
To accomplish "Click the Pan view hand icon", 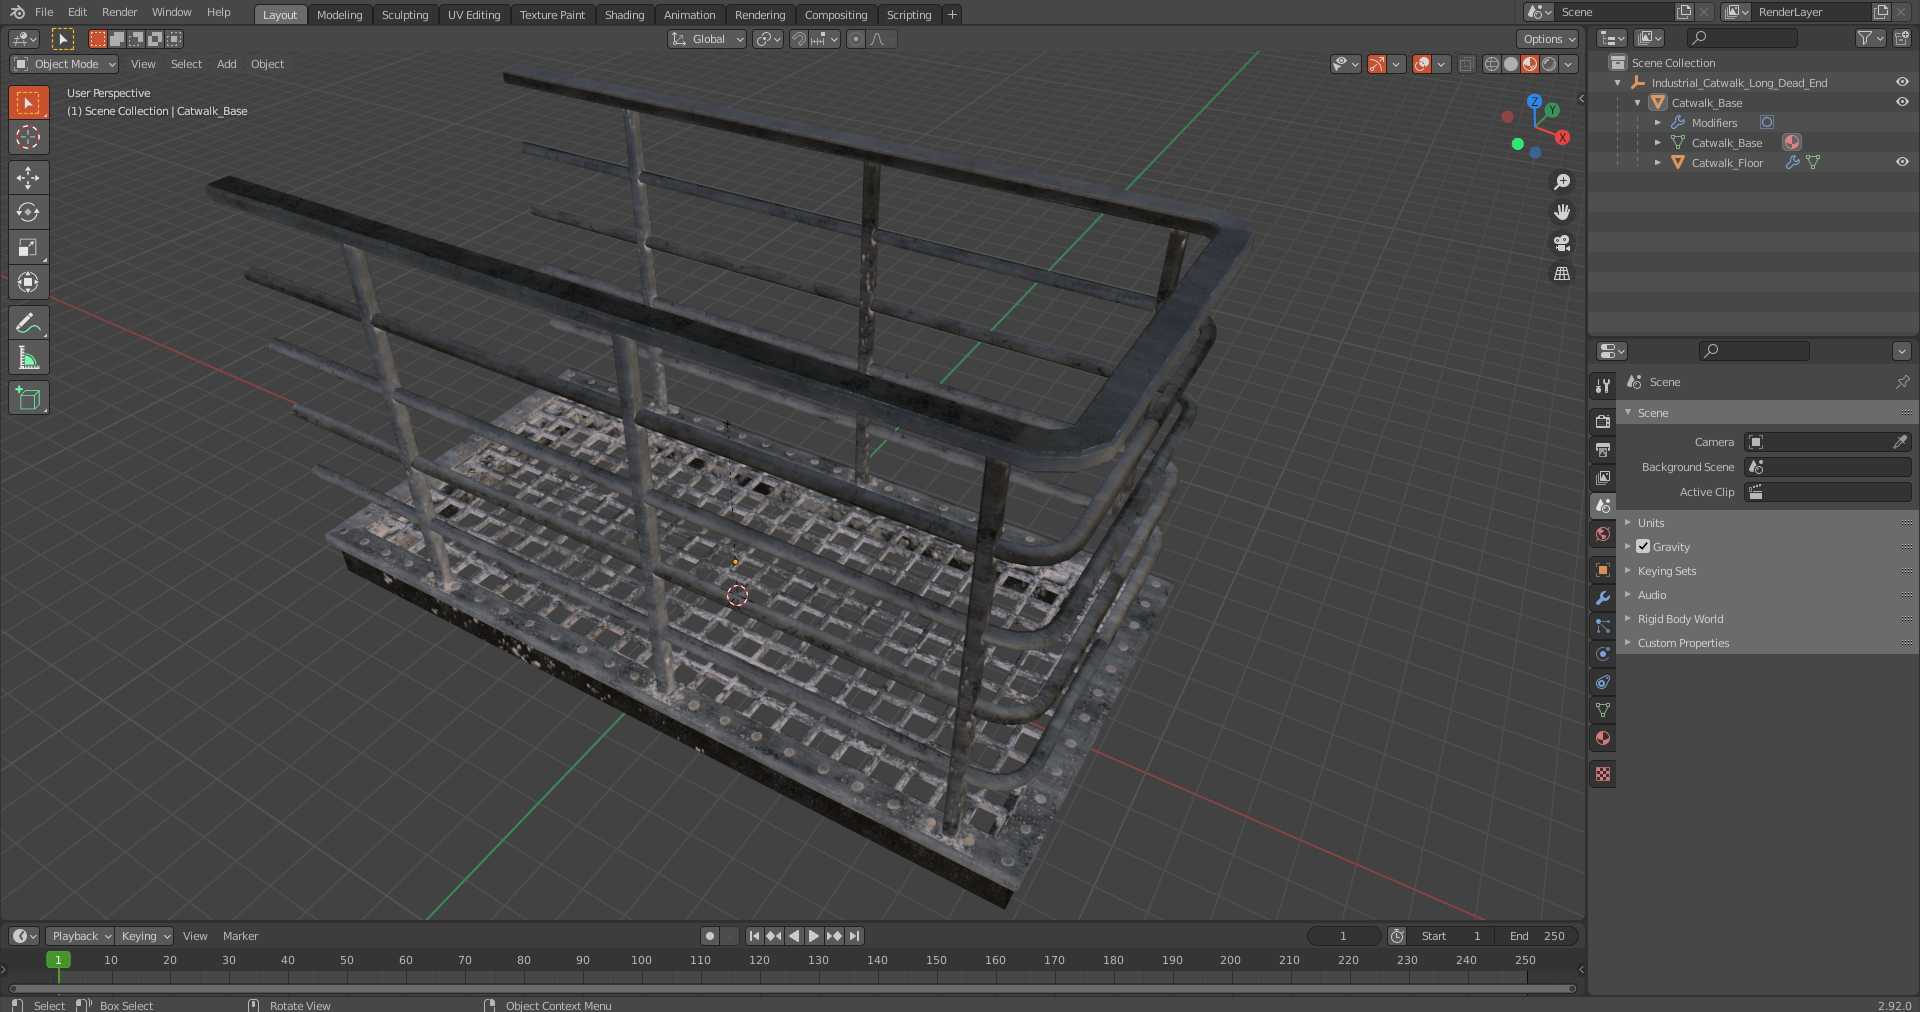I will pyautogui.click(x=1562, y=212).
